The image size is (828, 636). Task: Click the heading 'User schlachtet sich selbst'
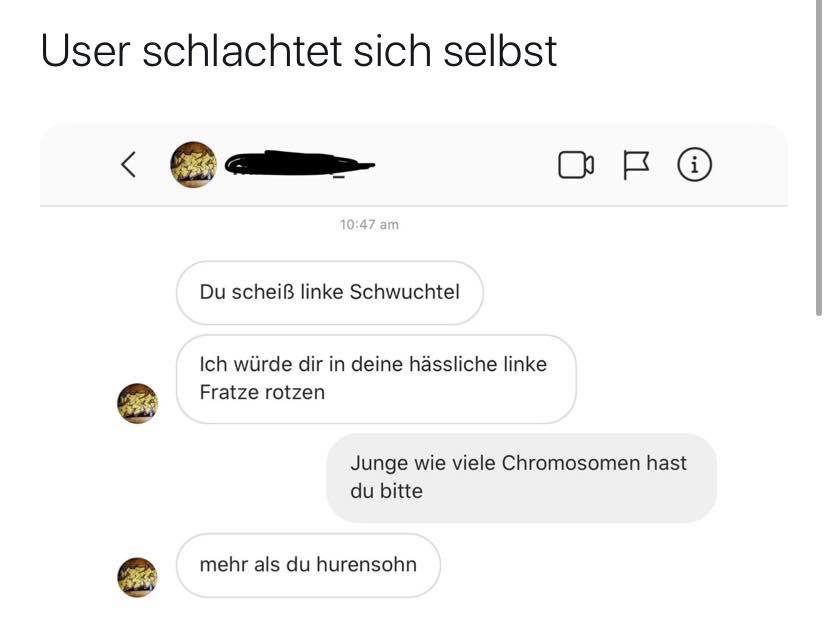(299, 51)
